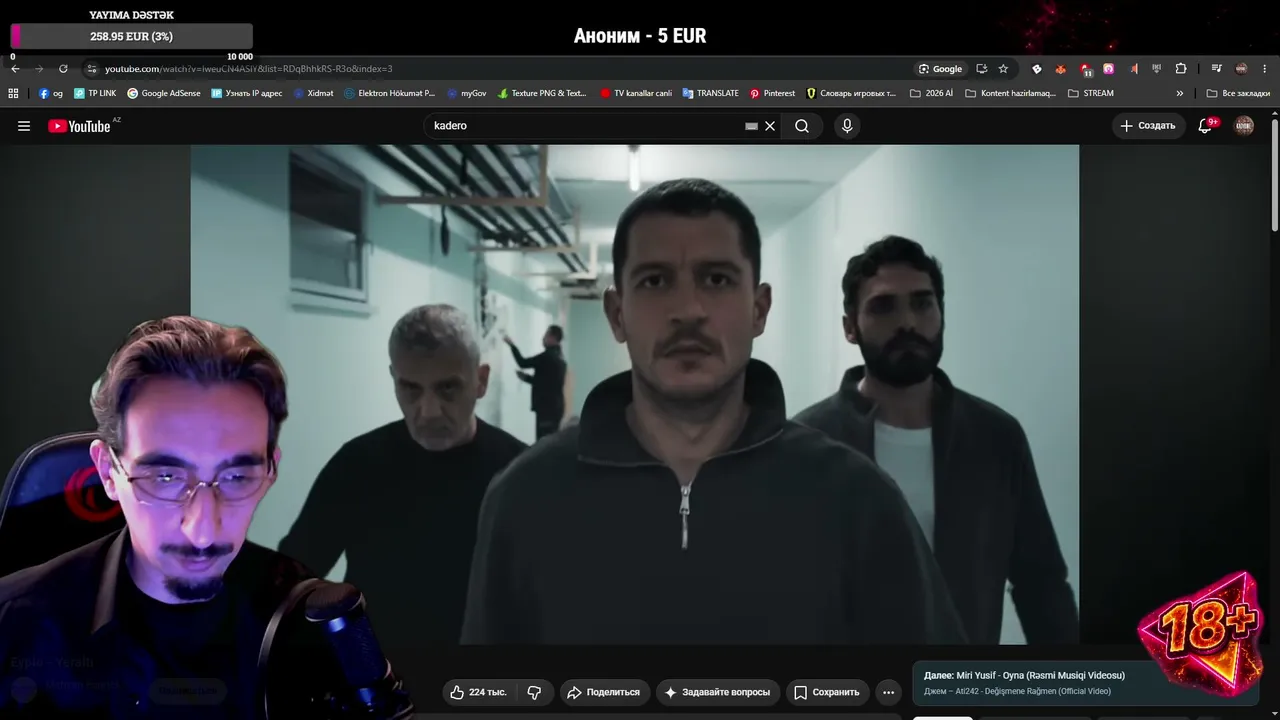This screenshot has height=720, width=1280.
Task: Open YouTube hamburger guide menu
Action: [24, 126]
